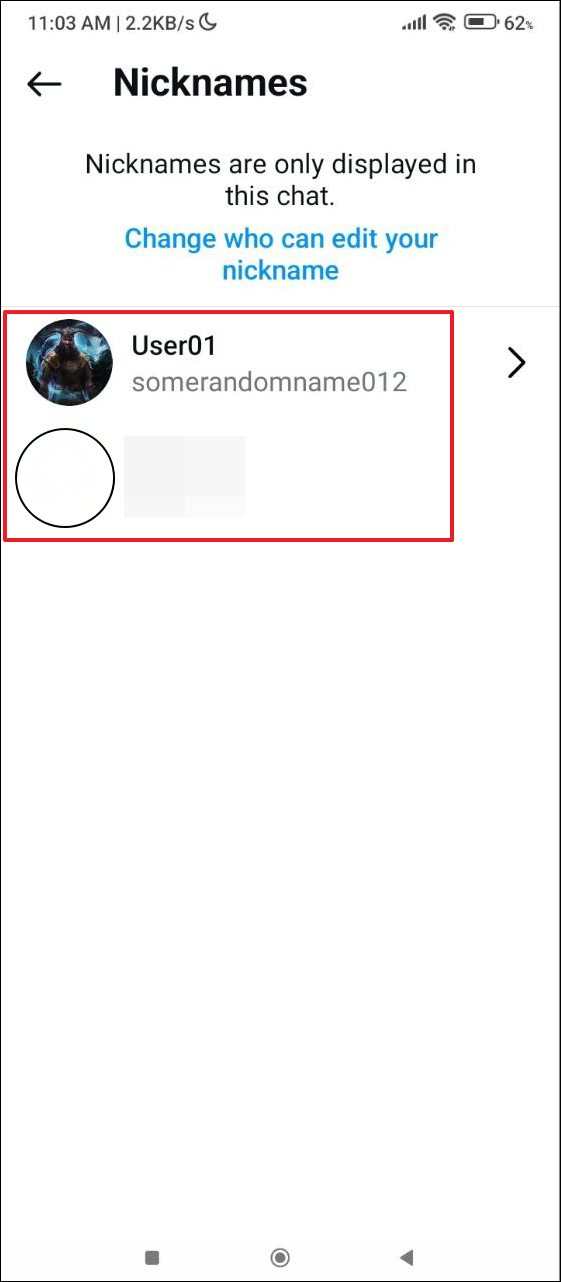
Task: Tap the blurred name in second row
Action: click(x=185, y=476)
